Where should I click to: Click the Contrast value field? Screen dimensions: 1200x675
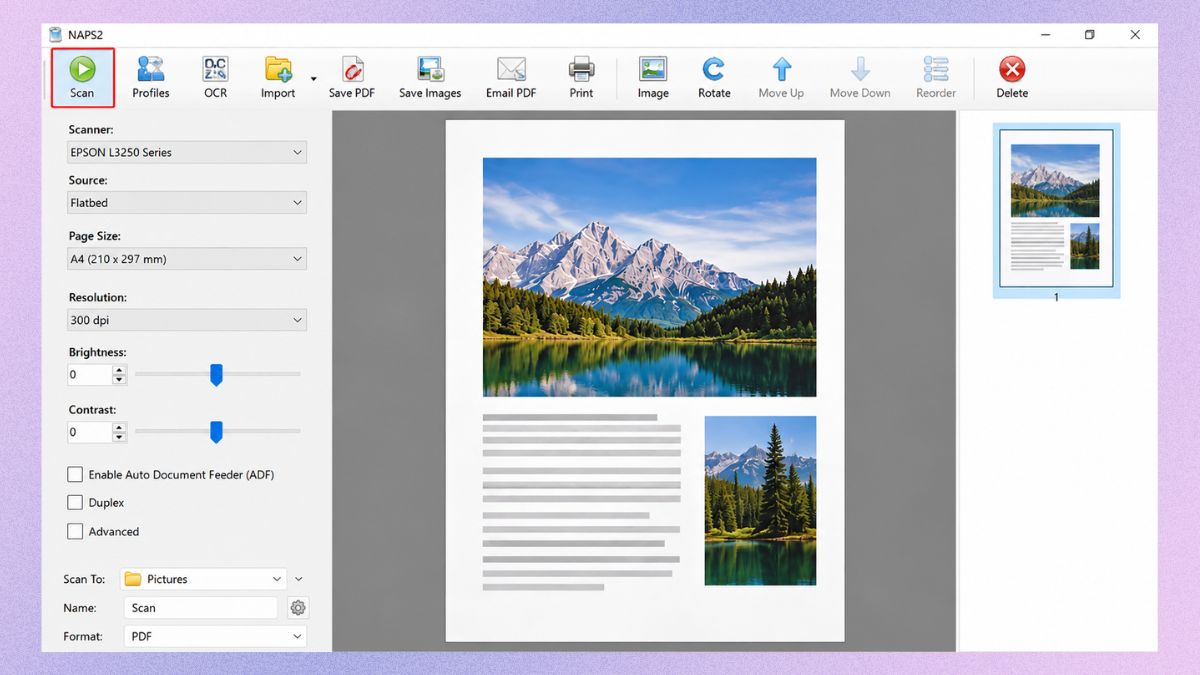[x=89, y=432]
